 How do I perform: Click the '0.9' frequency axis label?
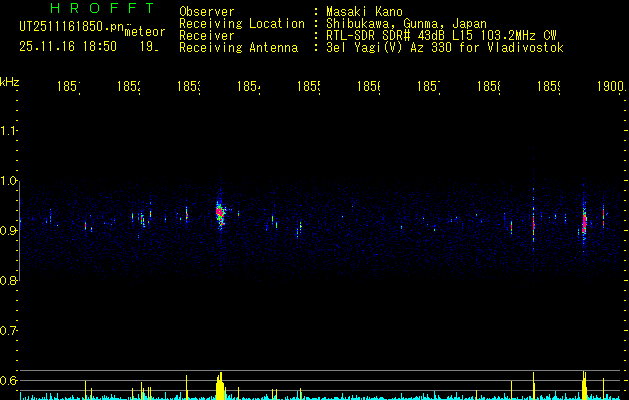tap(8, 231)
